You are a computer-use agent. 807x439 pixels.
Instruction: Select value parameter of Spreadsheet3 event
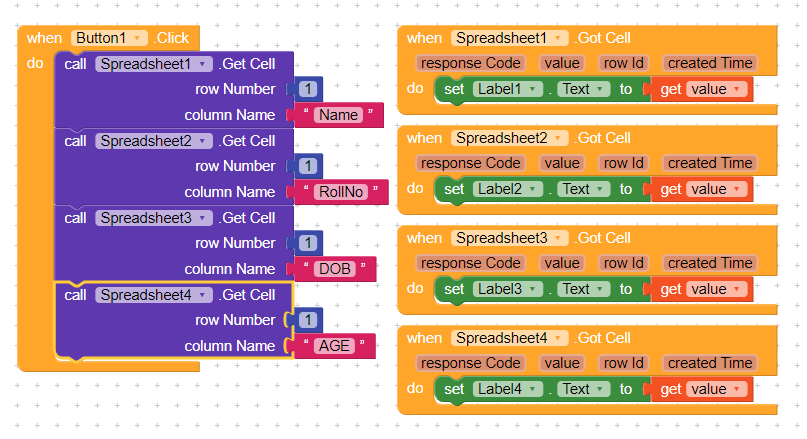tap(562, 262)
